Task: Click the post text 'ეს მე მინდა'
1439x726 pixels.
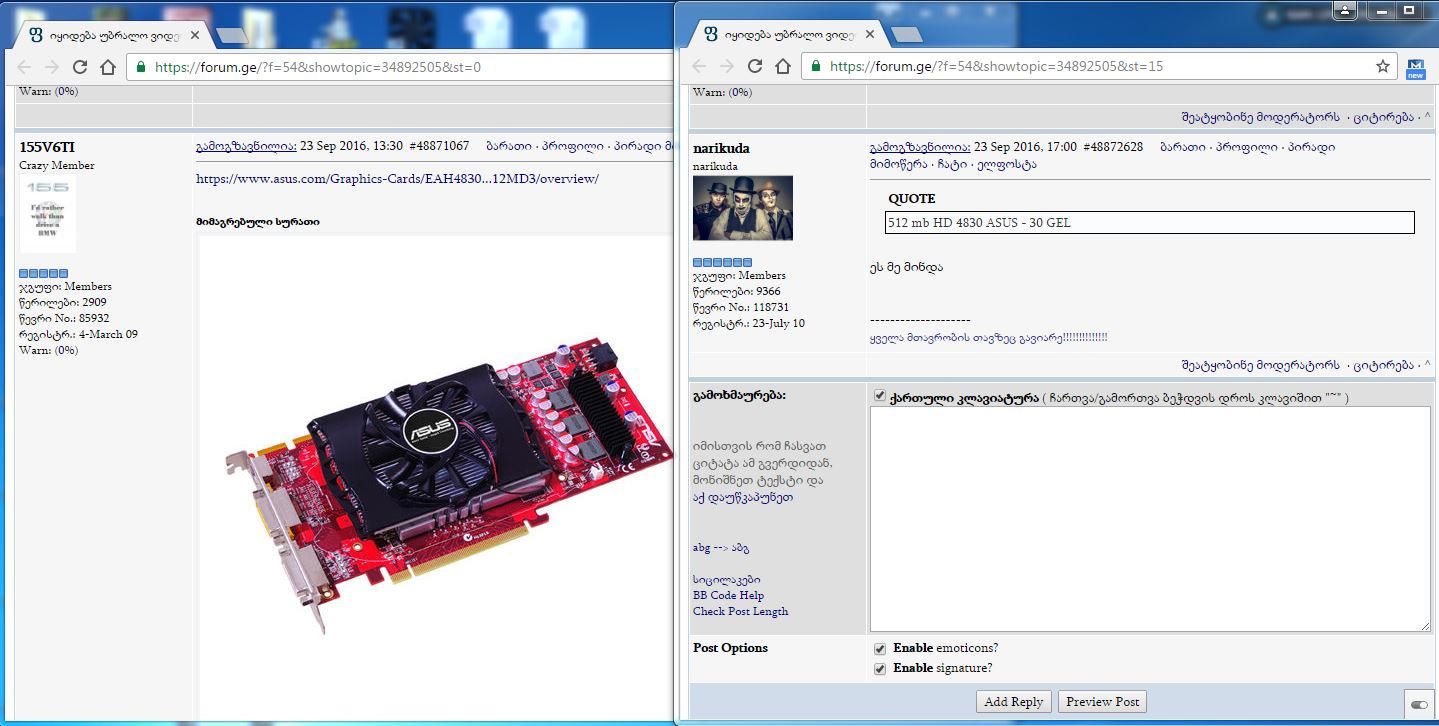Action: 906,267
